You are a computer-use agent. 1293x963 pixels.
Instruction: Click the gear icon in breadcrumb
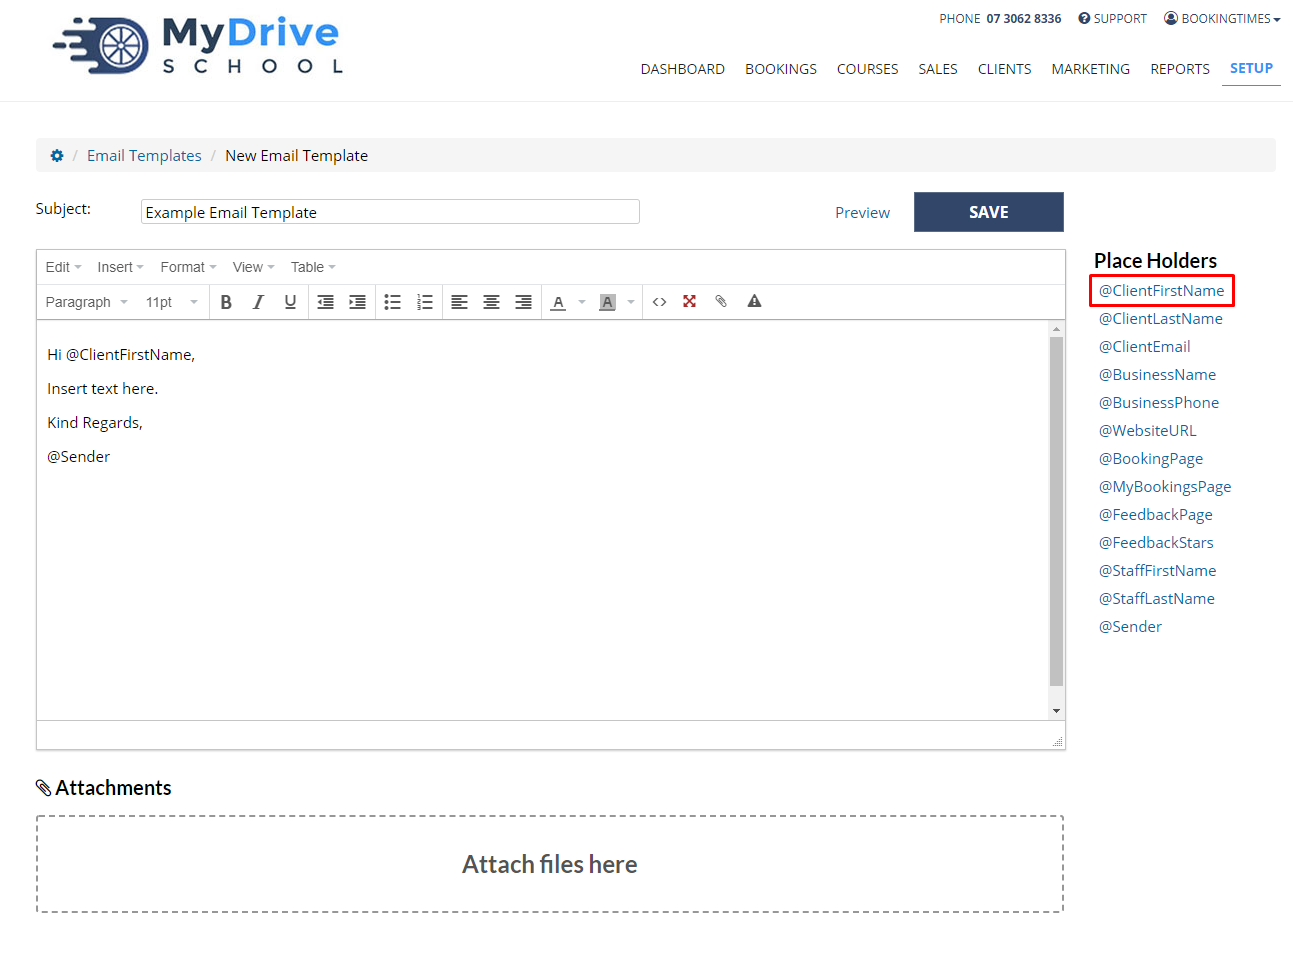pyautogui.click(x=57, y=156)
